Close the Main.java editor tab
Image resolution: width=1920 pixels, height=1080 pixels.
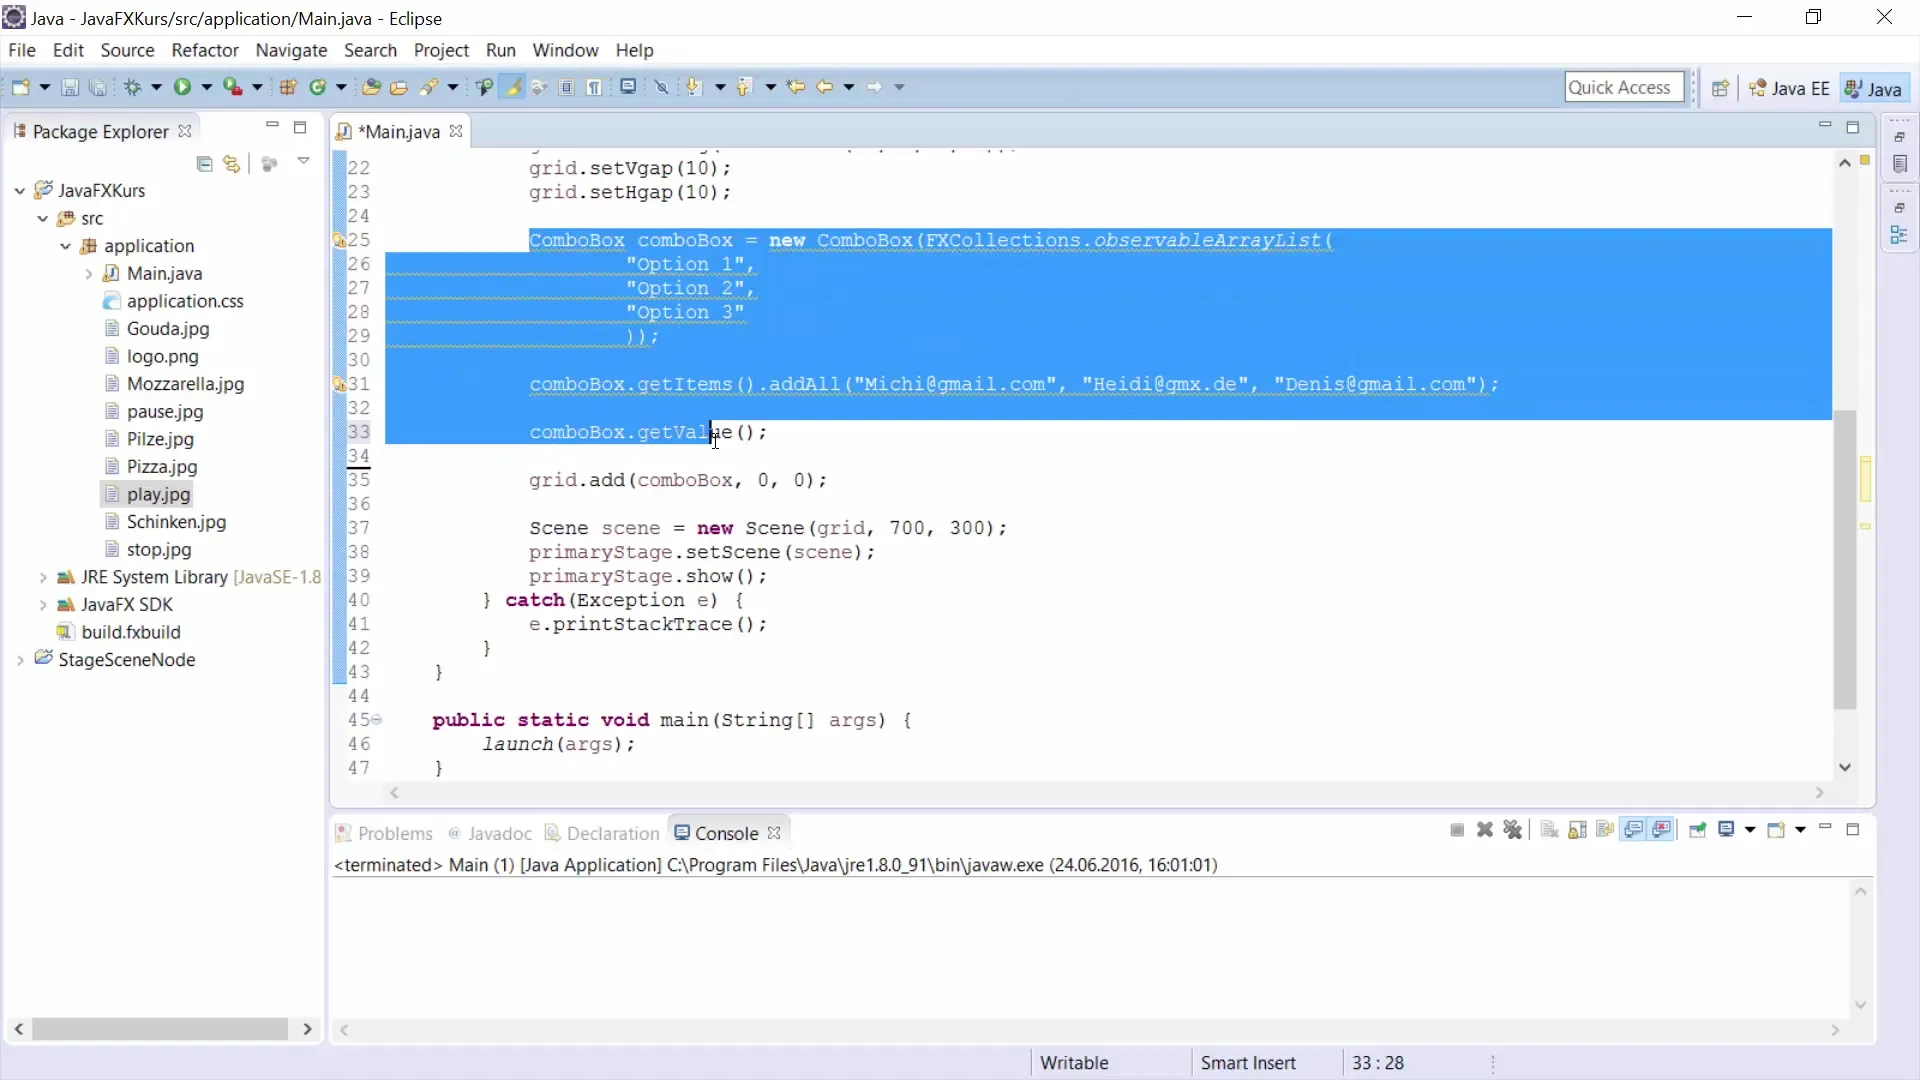456,131
